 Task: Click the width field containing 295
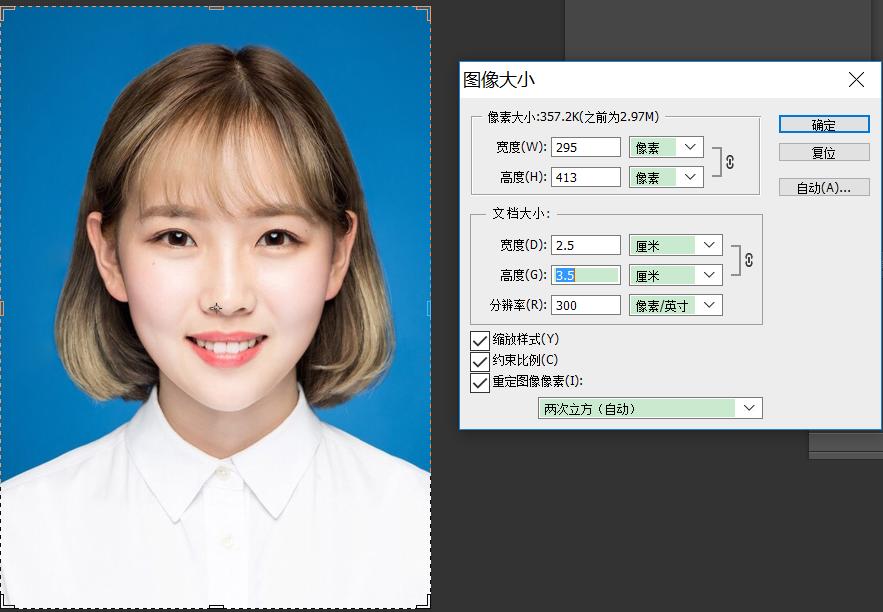(x=586, y=146)
